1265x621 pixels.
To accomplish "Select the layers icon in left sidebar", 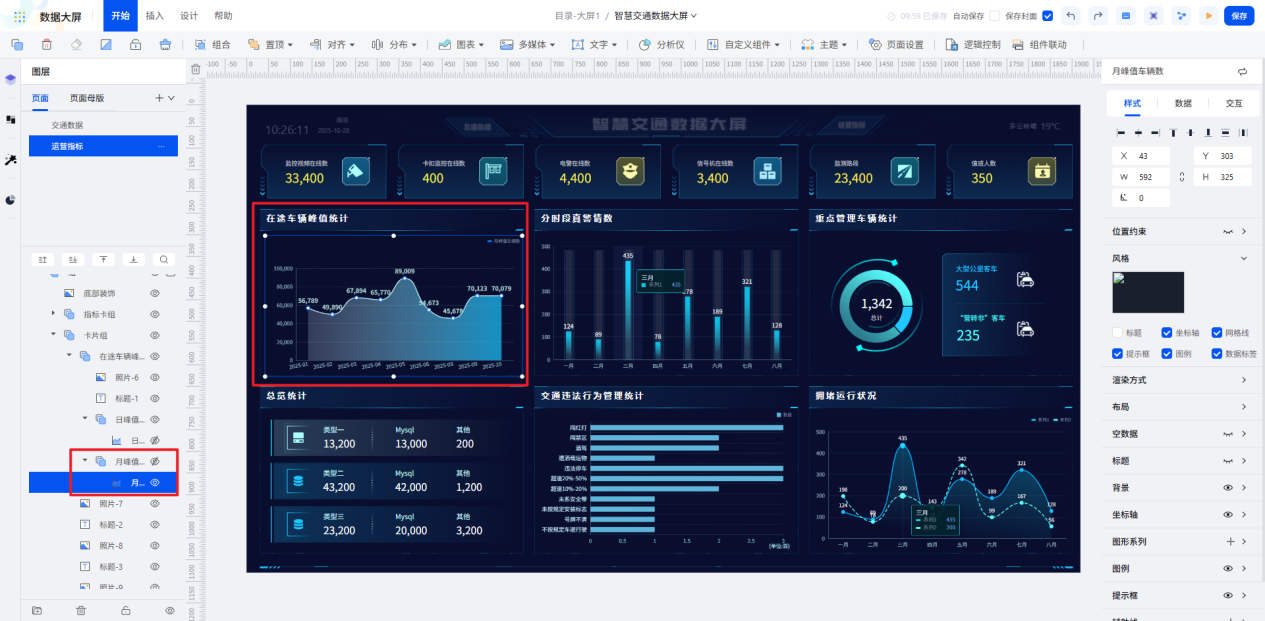I will (x=10, y=79).
